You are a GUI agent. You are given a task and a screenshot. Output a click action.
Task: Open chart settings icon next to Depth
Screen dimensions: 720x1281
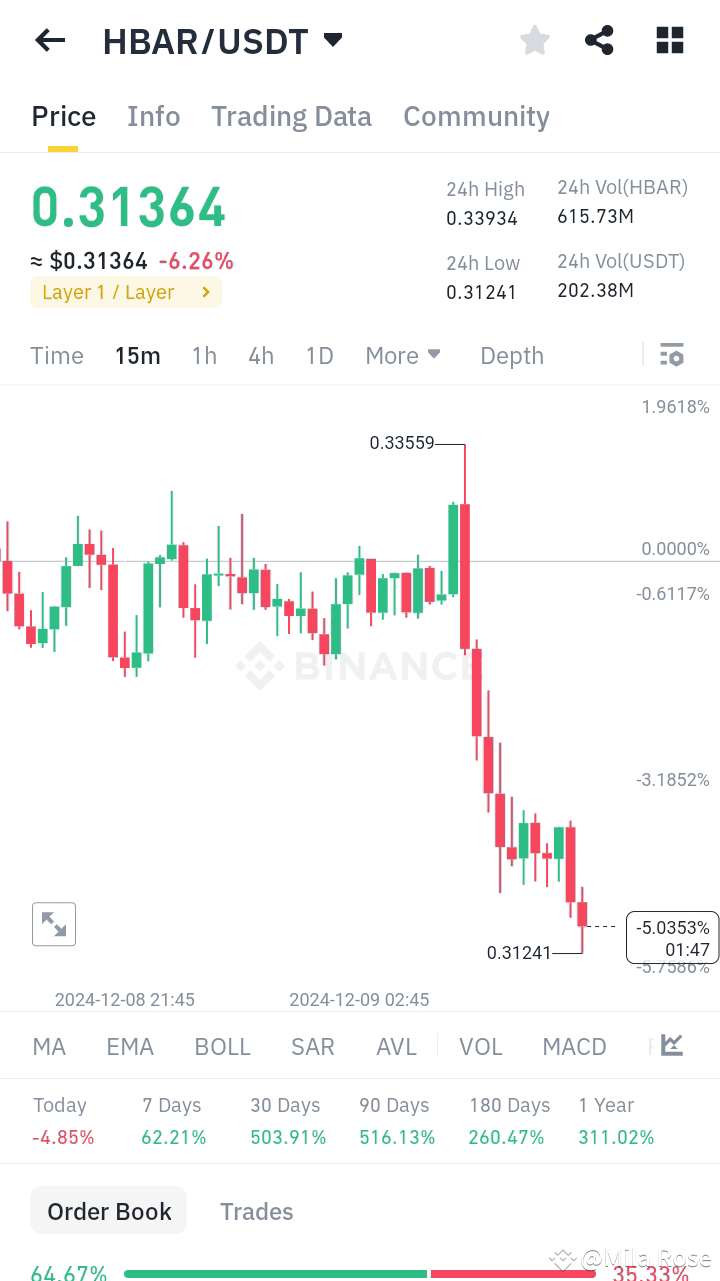[x=672, y=355]
